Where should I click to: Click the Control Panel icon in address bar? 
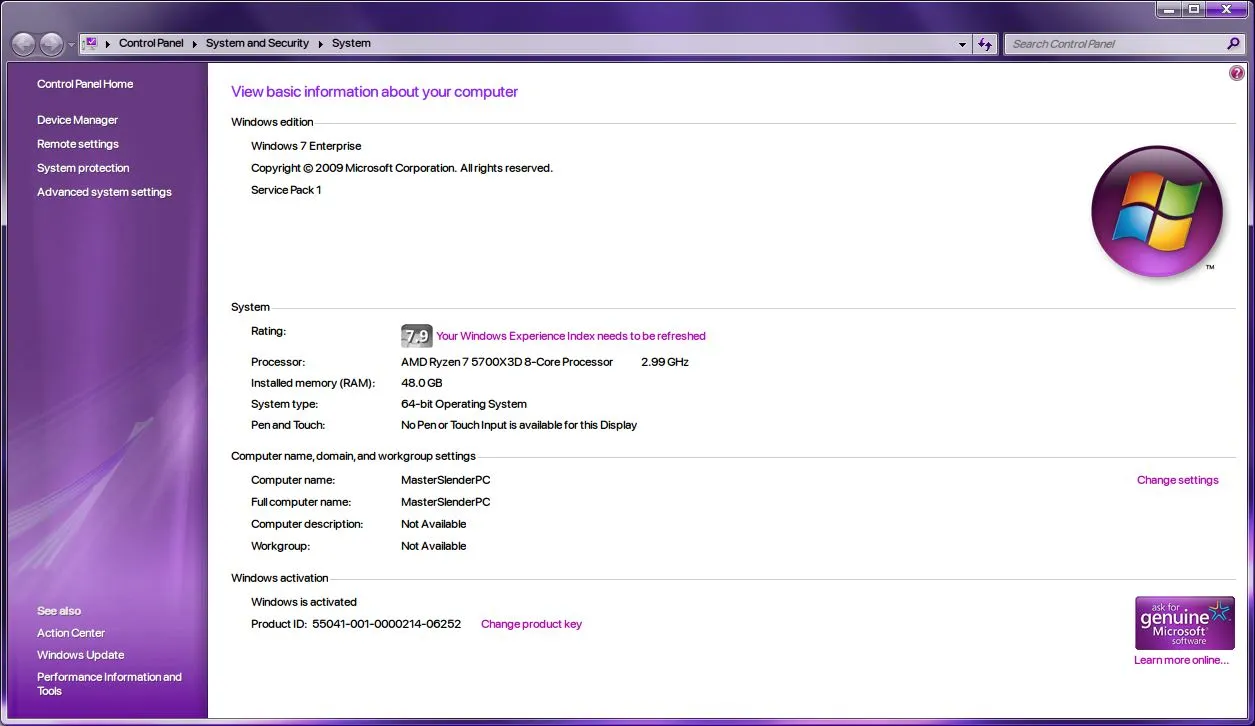[90, 44]
